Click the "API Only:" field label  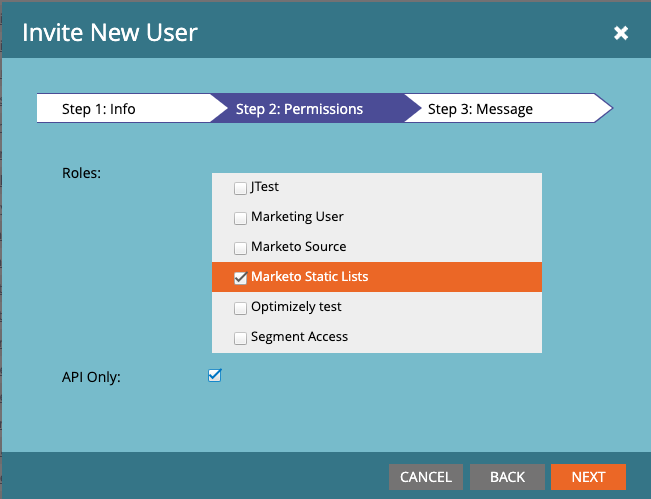point(93,377)
